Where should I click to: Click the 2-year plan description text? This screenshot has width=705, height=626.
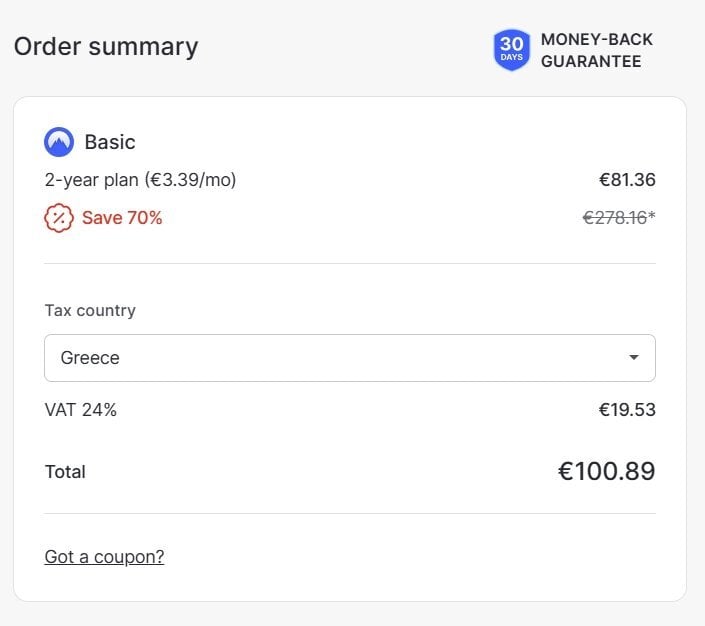(x=140, y=180)
